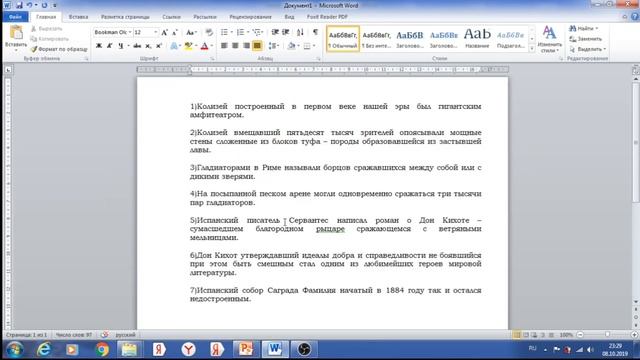Switch to Print Layout view in status bar

point(517,335)
